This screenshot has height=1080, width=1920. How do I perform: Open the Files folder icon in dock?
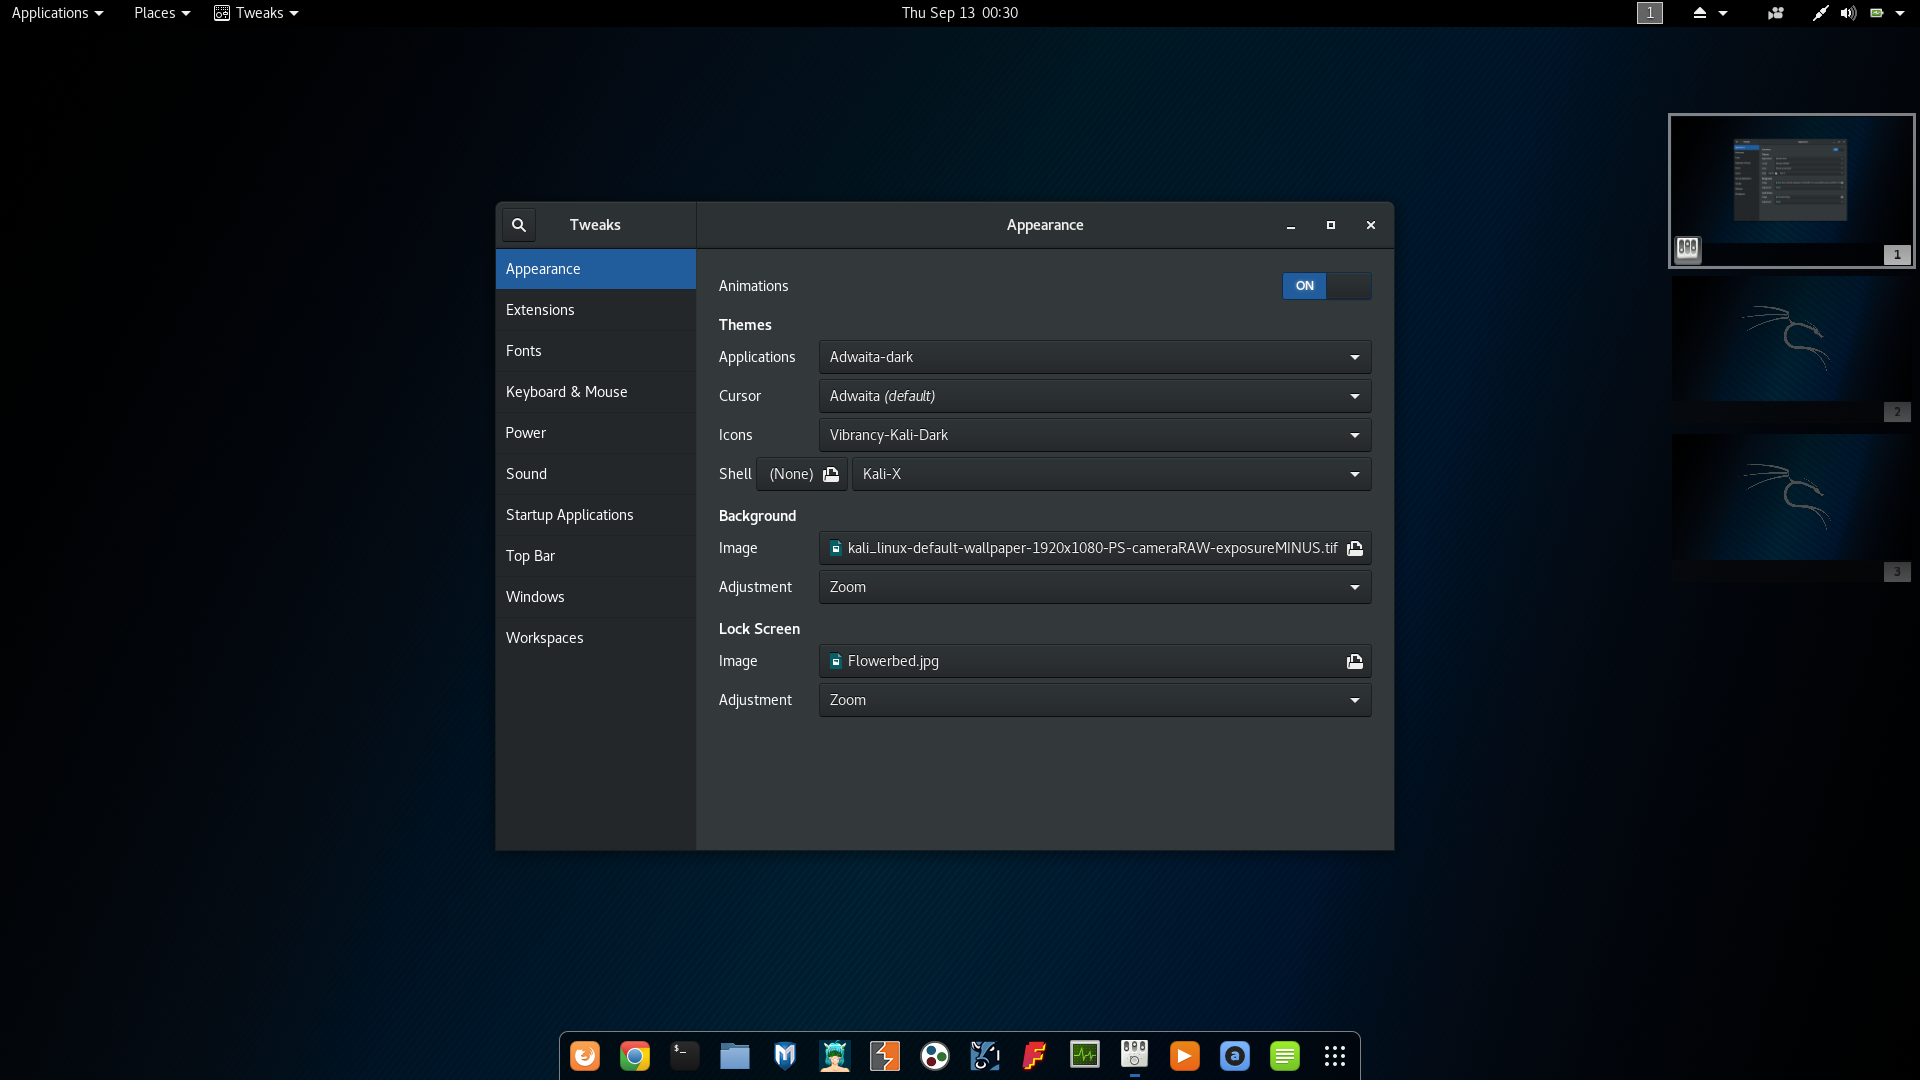coord(735,1056)
